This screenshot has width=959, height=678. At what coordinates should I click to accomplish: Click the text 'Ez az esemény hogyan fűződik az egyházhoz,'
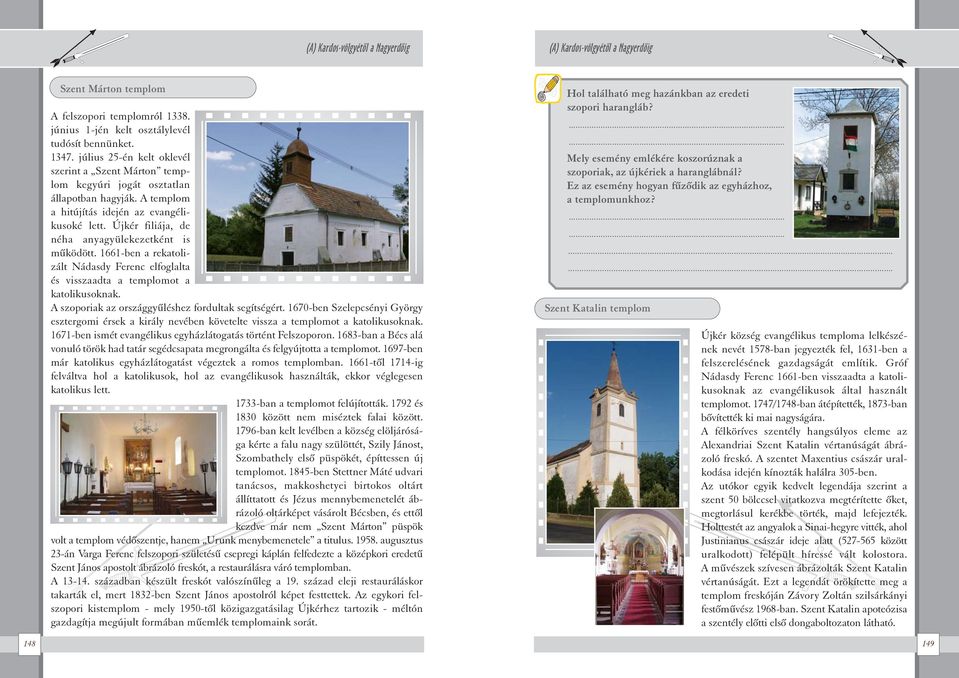[669, 186]
